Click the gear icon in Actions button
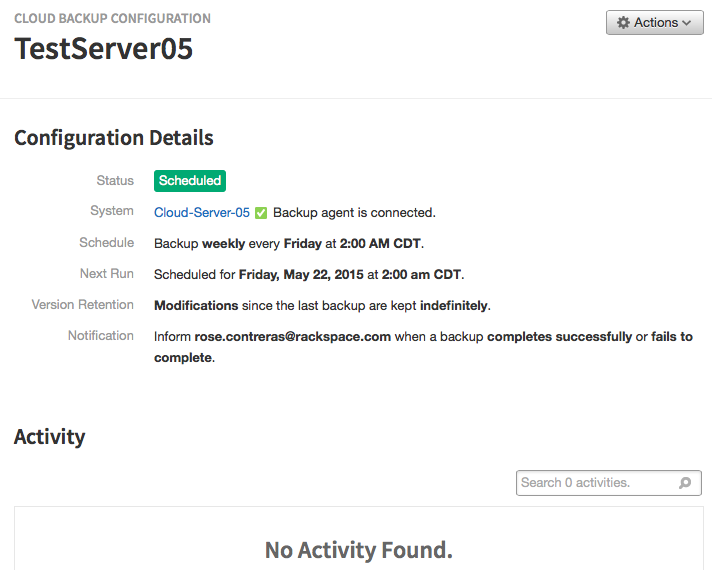This screenshot has width=712, height=570. coord(623,22)
